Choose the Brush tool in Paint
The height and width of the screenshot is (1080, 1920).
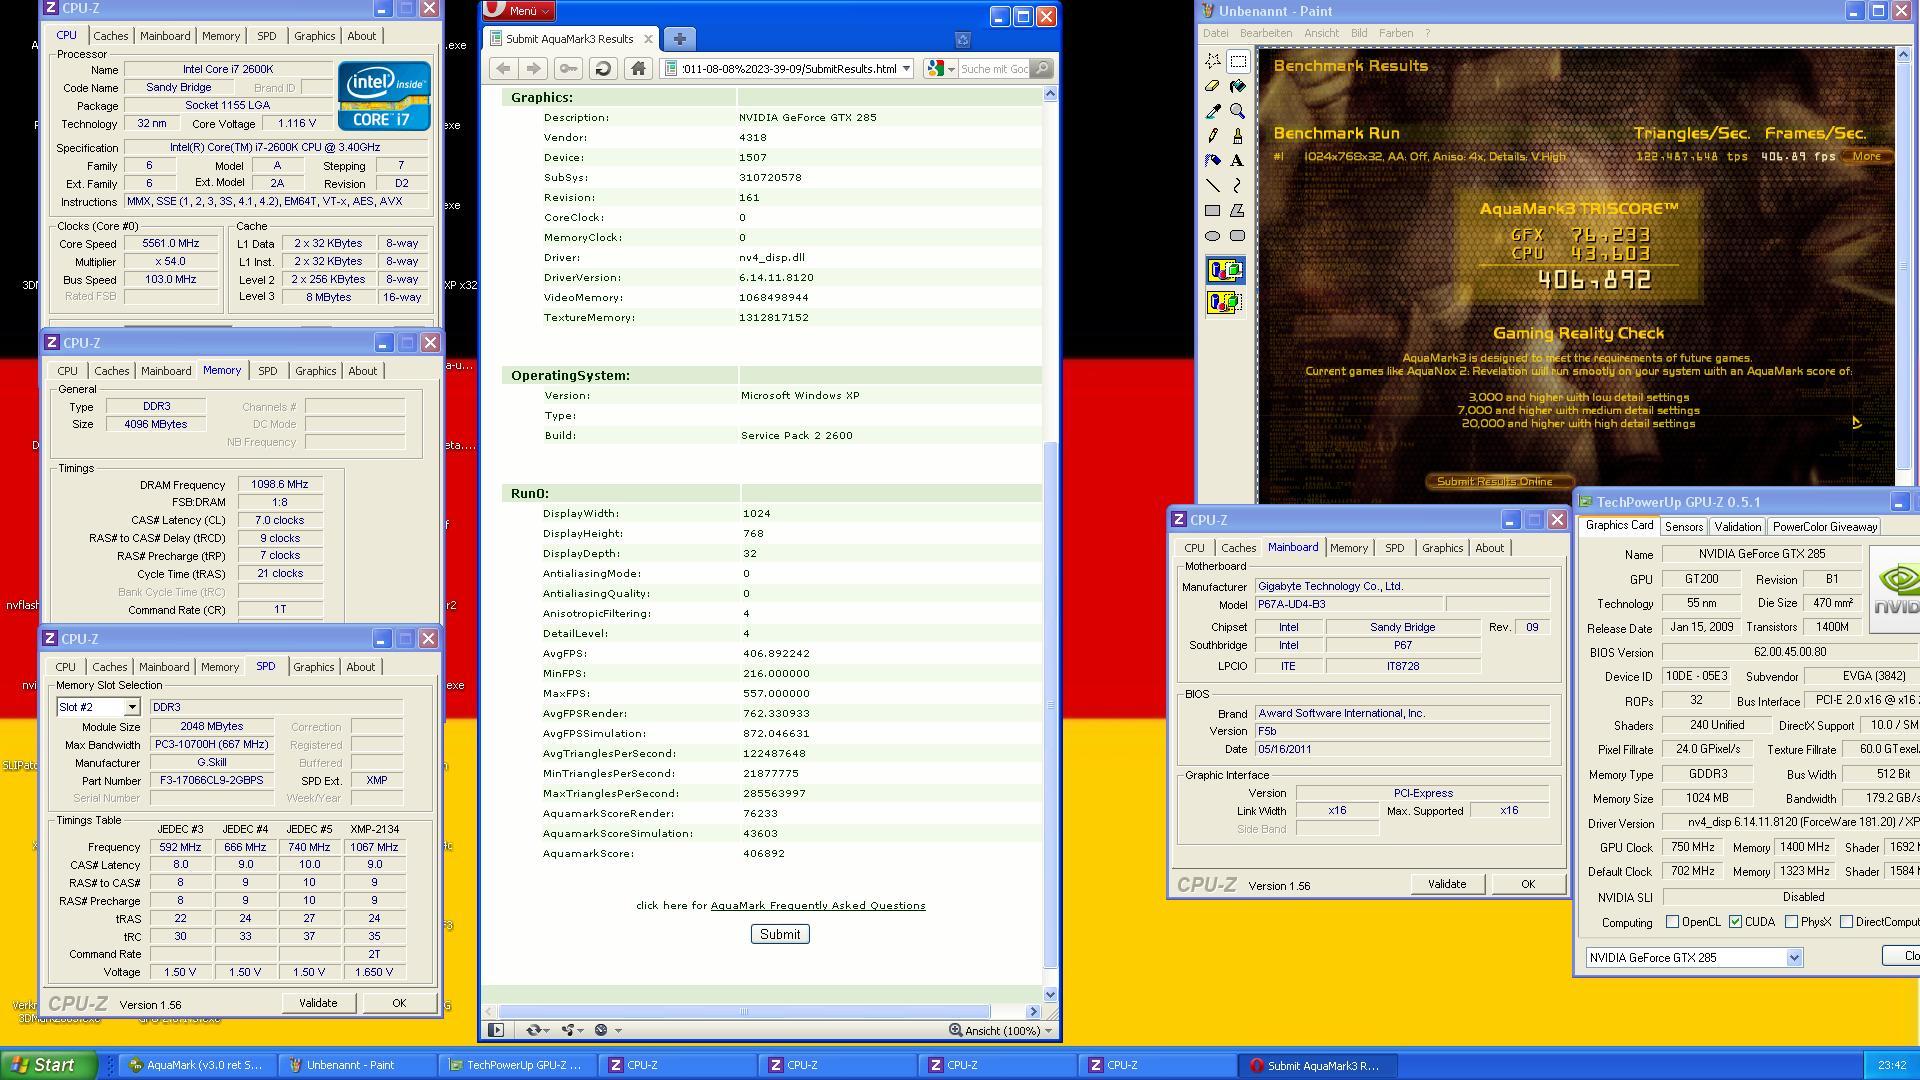pos(1238,136)
